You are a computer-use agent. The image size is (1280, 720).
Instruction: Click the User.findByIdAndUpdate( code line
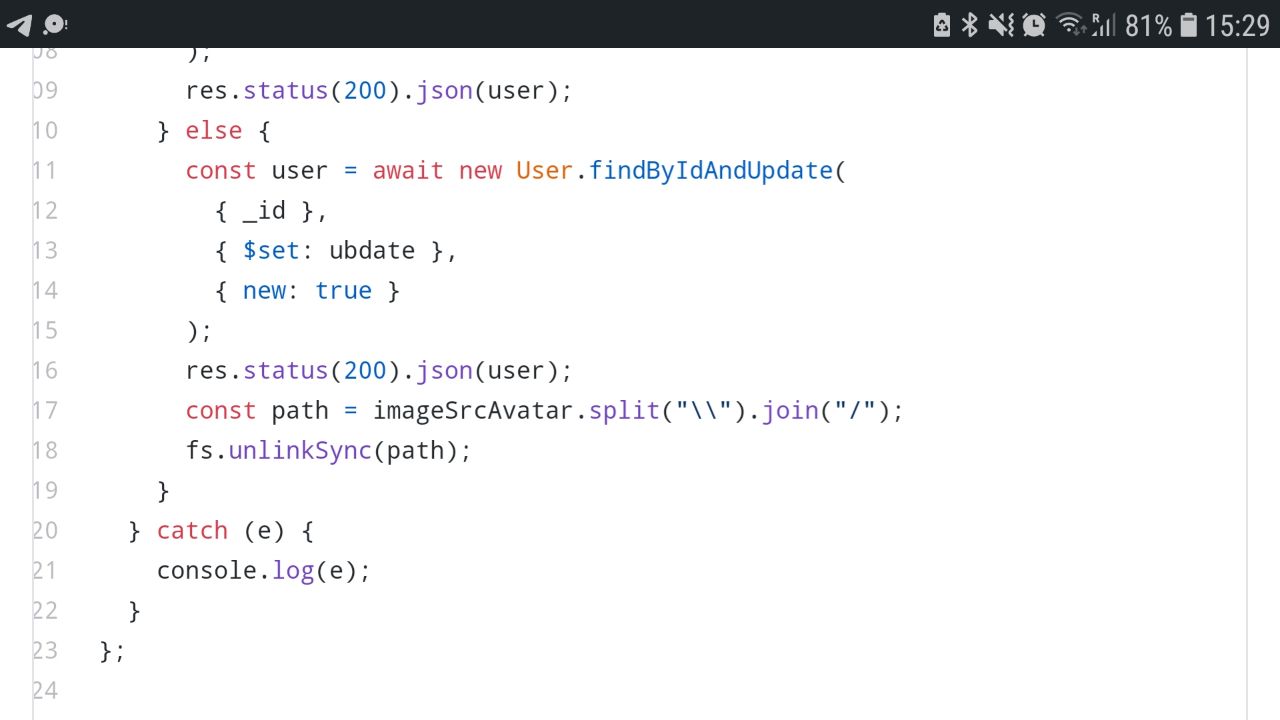point(516,171)
